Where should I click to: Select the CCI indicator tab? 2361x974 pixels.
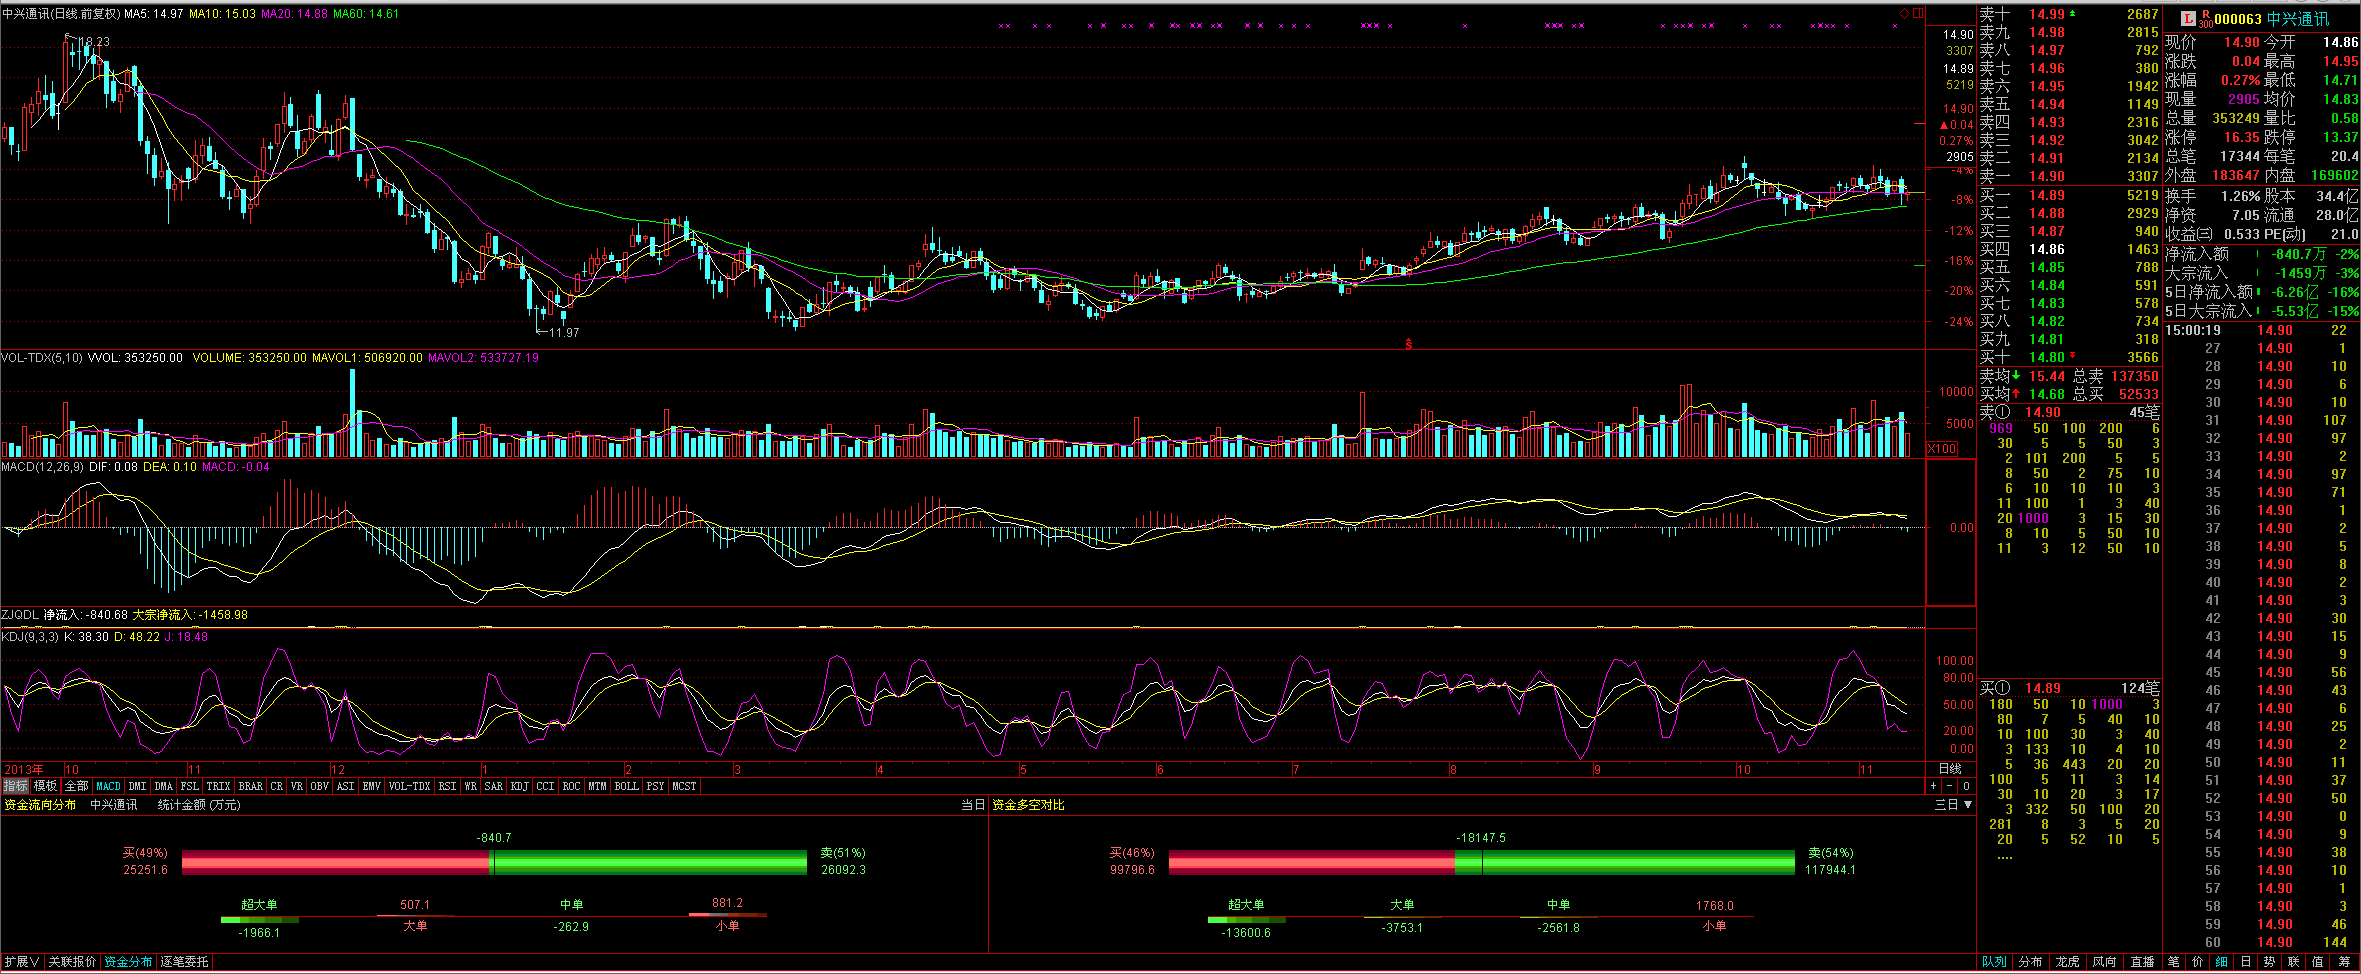click(545, 786)
